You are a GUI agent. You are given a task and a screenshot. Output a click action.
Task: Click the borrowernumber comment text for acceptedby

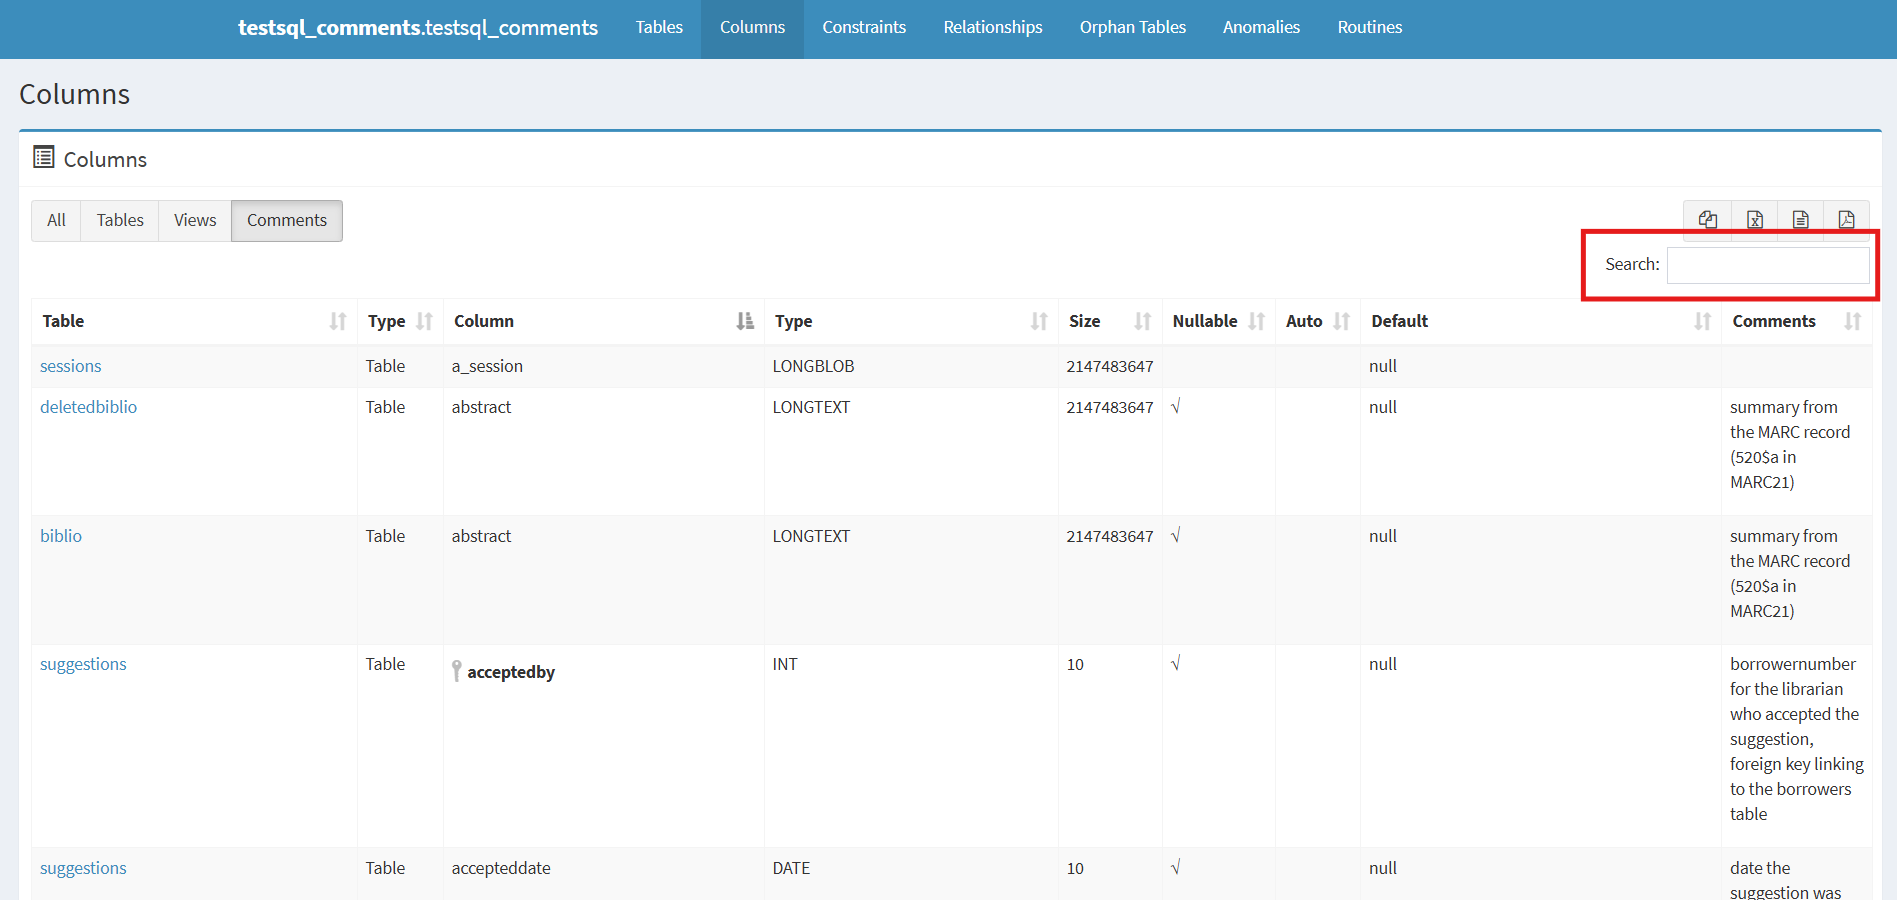[1796, 739]
